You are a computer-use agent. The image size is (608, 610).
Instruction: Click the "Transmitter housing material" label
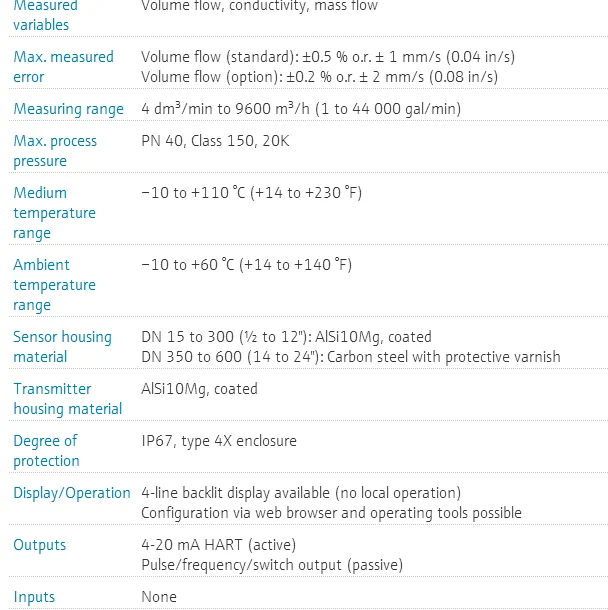click(x=67, y=399)
